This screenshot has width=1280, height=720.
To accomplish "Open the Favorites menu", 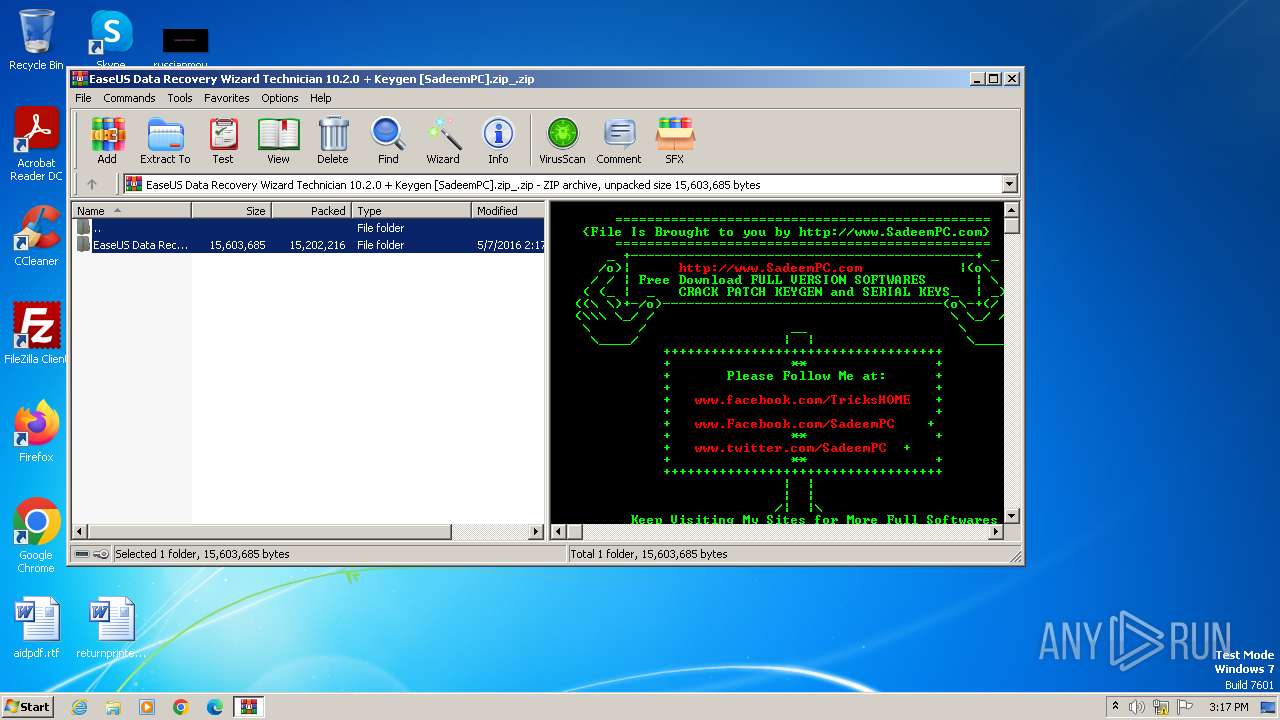I will coord(227,98).
